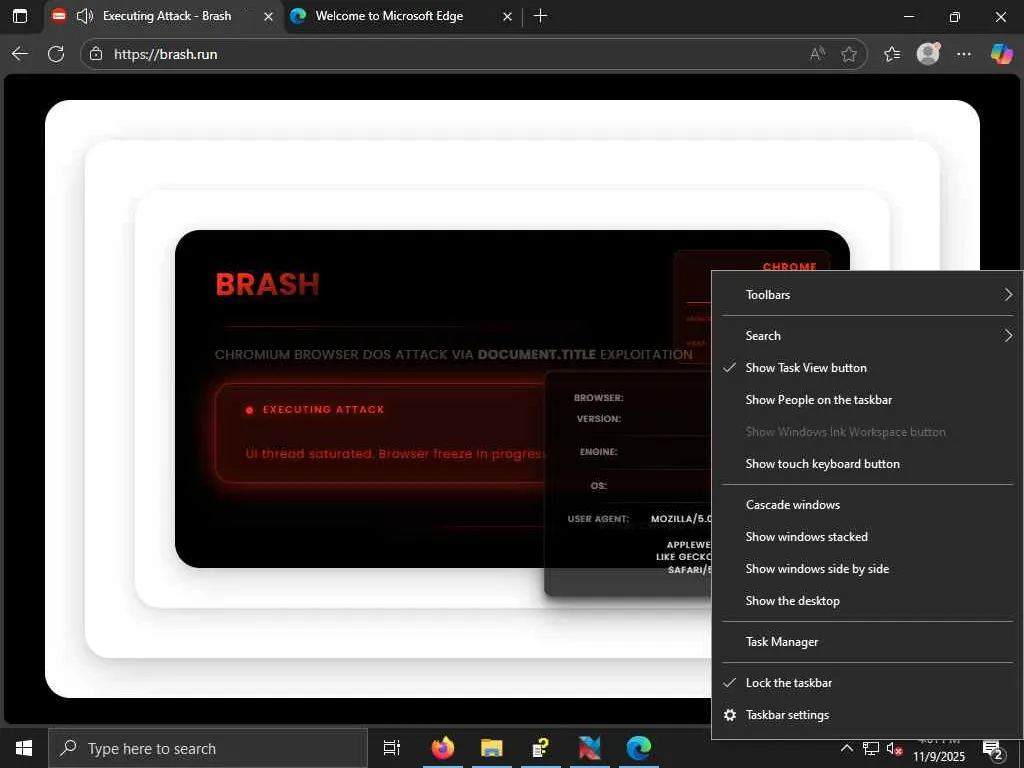
Task: Show hidden system tray icons
Action: click(x=846, y=748)
